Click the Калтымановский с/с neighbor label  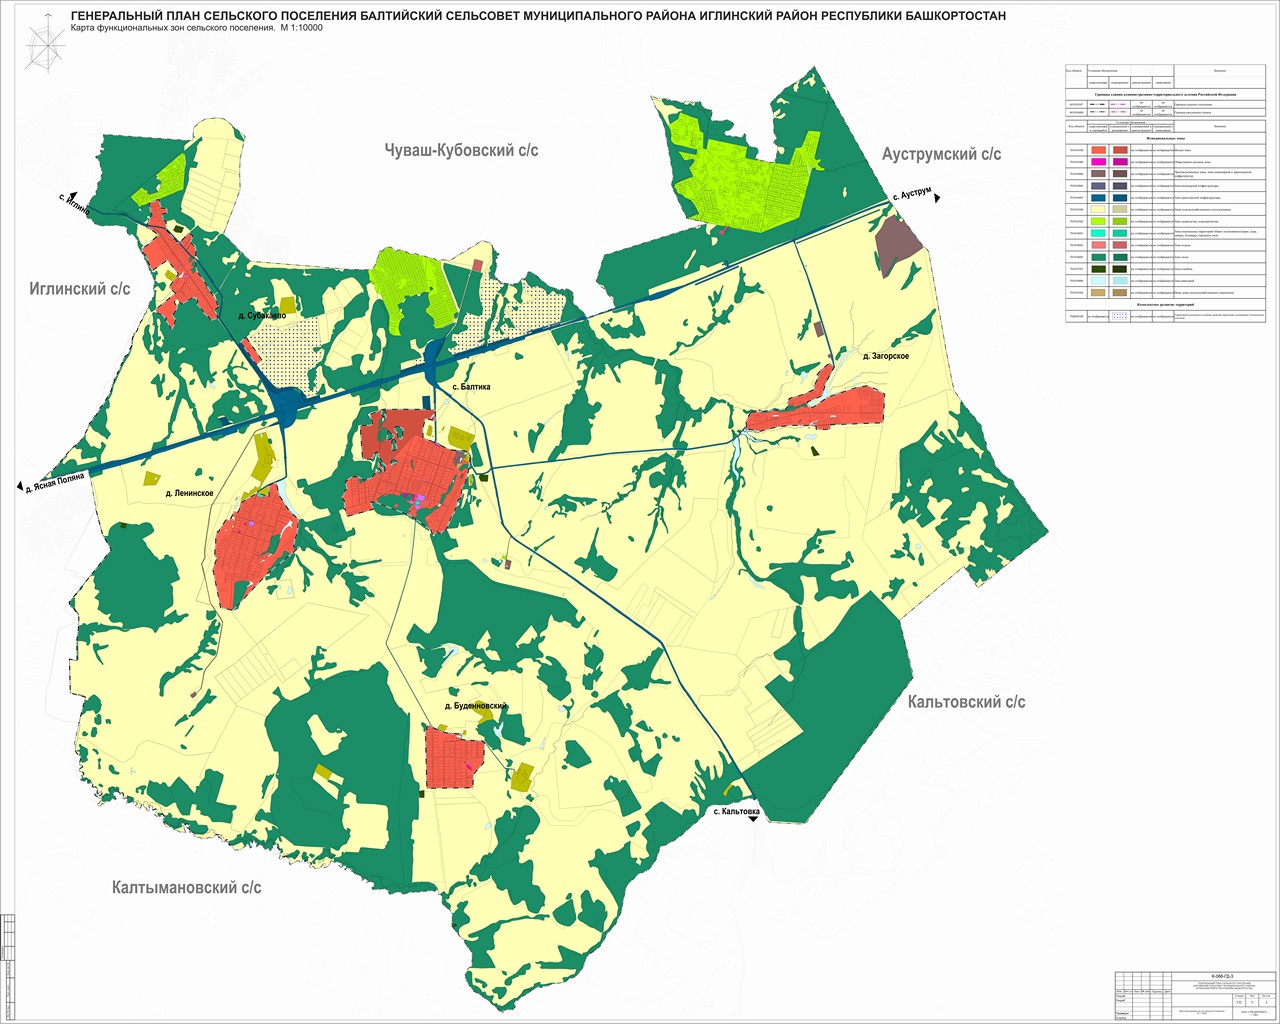click(x=187, y=887)
